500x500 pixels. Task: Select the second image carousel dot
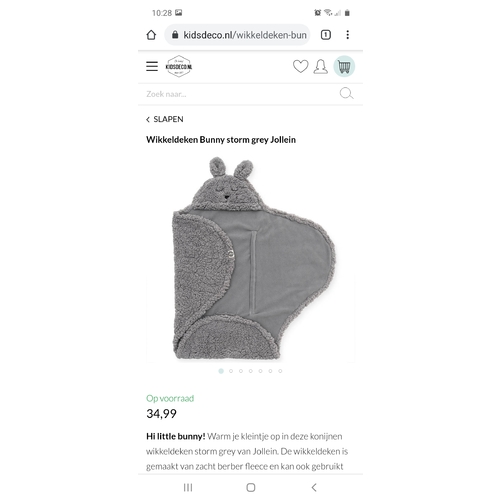(x=231, y=371)
